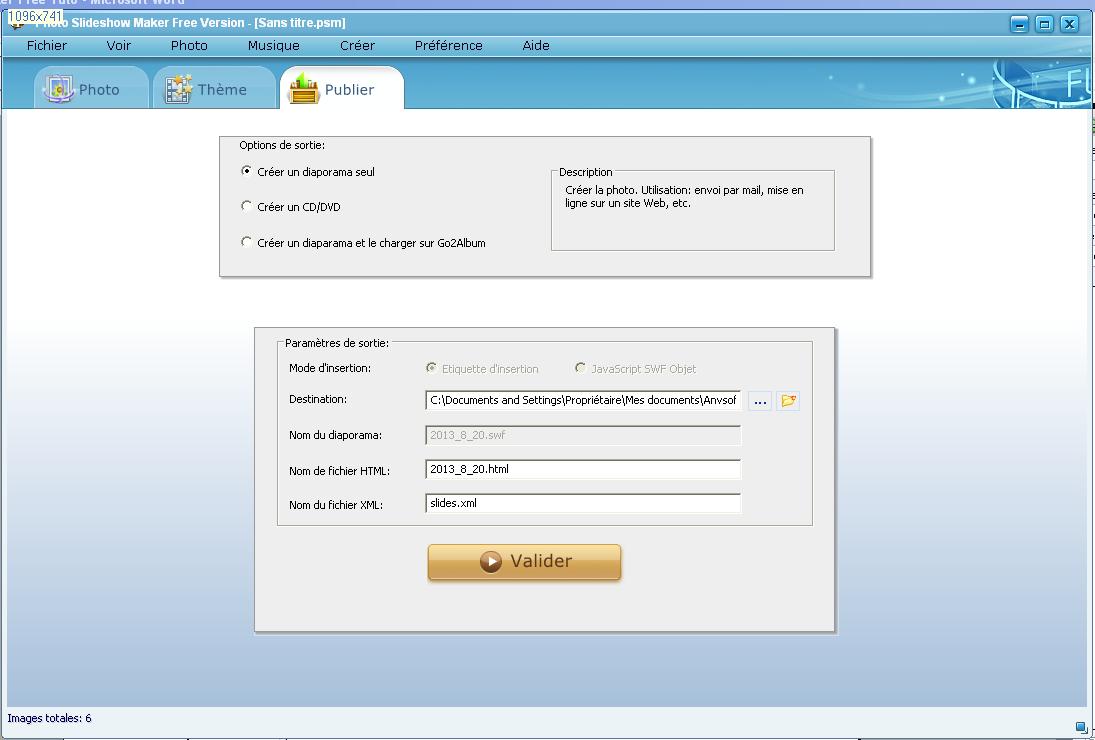This screenshot has width=1095, height=740.
Task: Select Etiquette d'insertion radio button
Action: (x=431, y=368)
